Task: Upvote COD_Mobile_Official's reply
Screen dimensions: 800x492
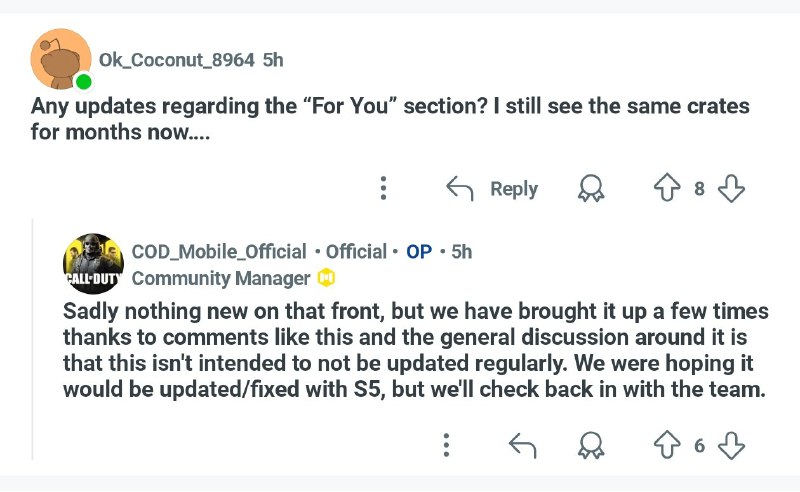Action: click(x=667, y=445)
